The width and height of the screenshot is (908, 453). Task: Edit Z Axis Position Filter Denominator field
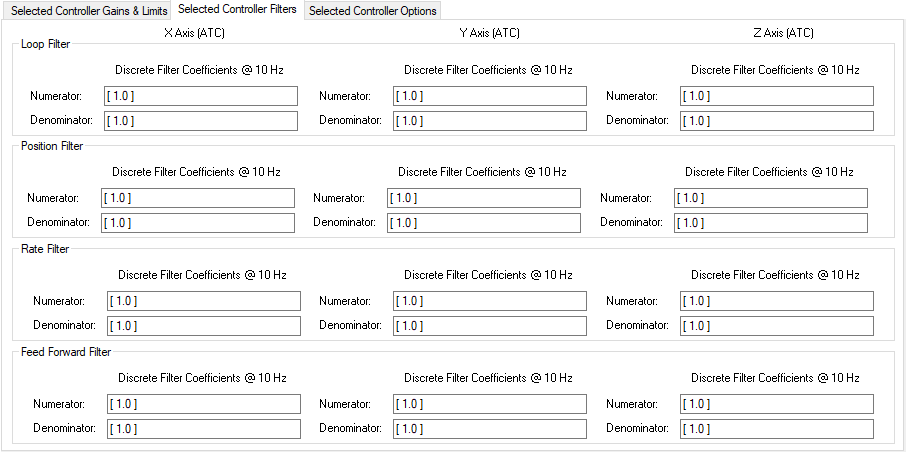pyautogui.click(x=770, y=223)
